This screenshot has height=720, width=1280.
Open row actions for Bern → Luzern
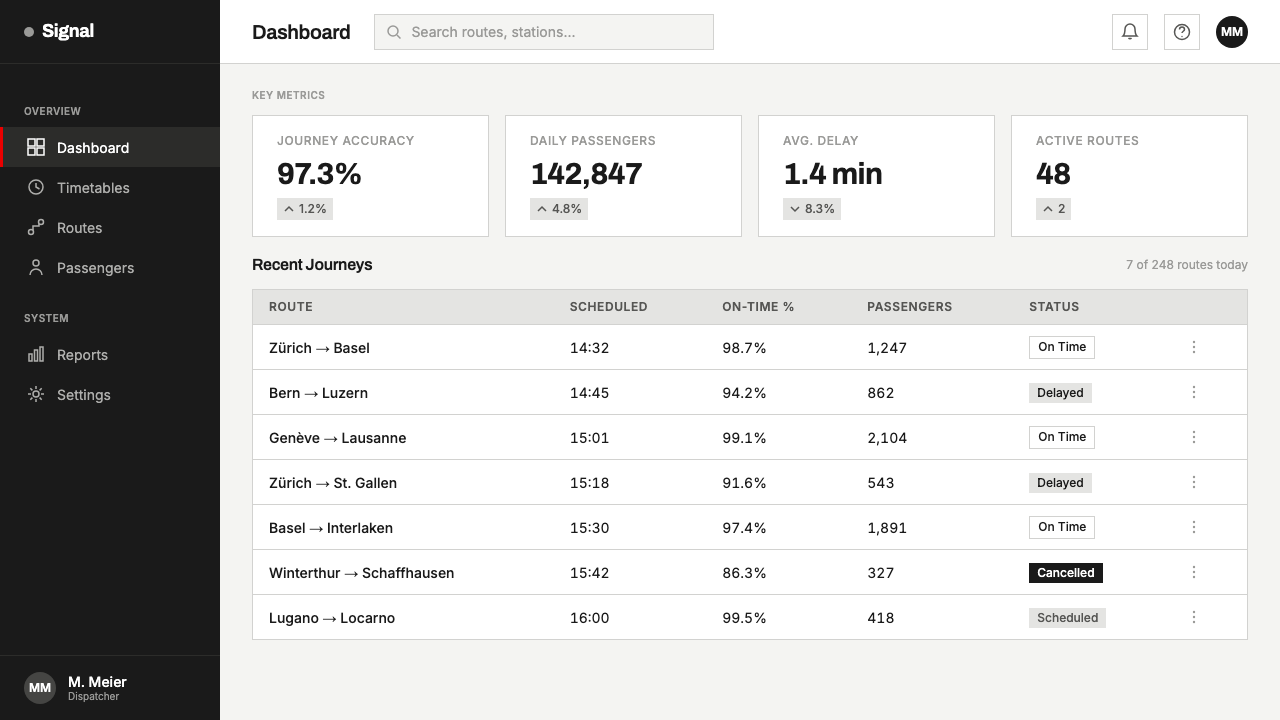1194,392
